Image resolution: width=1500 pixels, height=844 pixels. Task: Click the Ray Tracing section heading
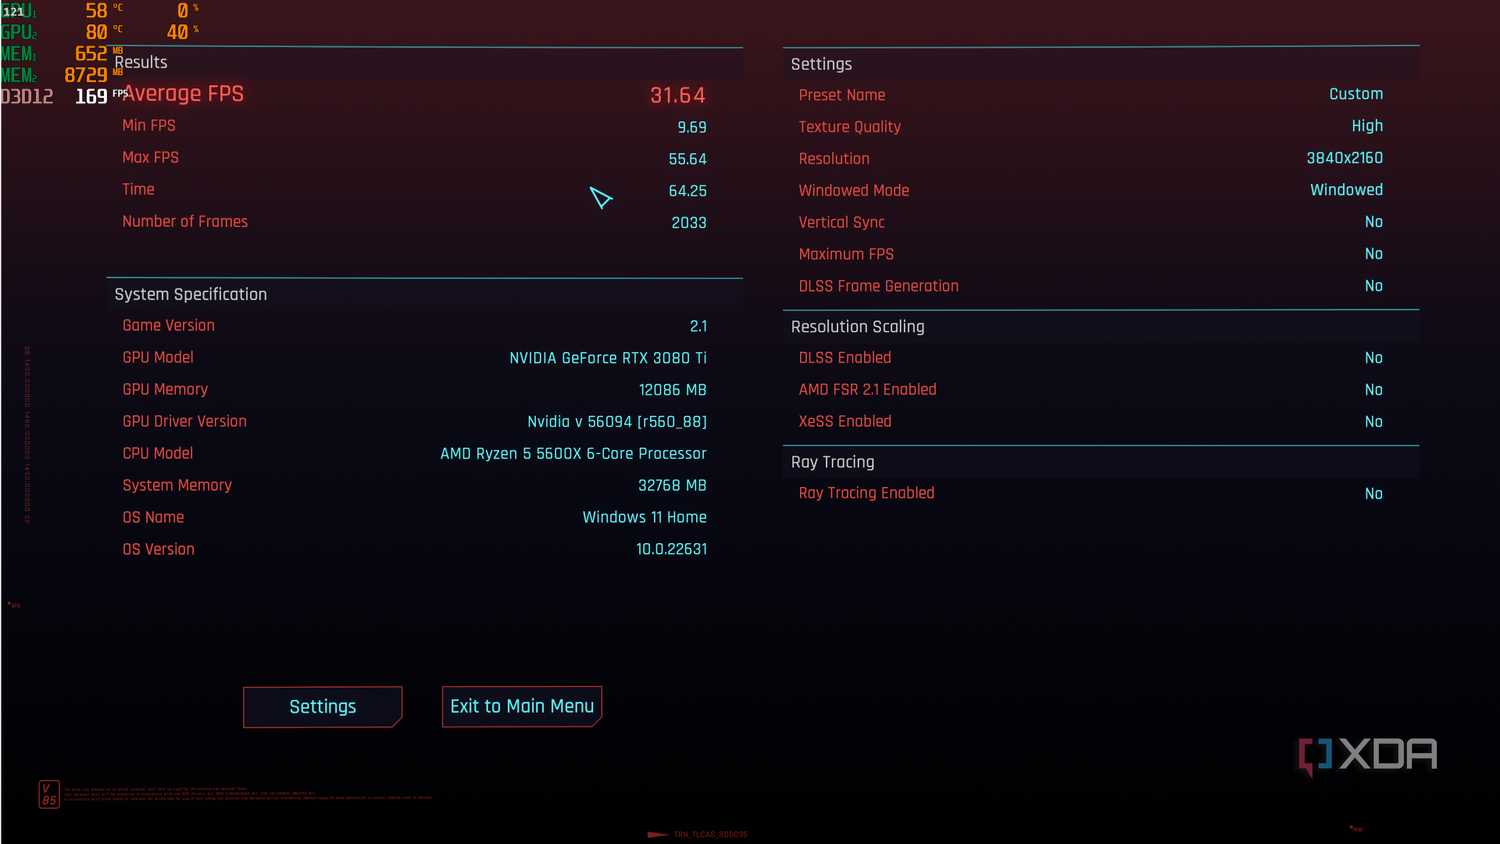[x=832, y=462]
